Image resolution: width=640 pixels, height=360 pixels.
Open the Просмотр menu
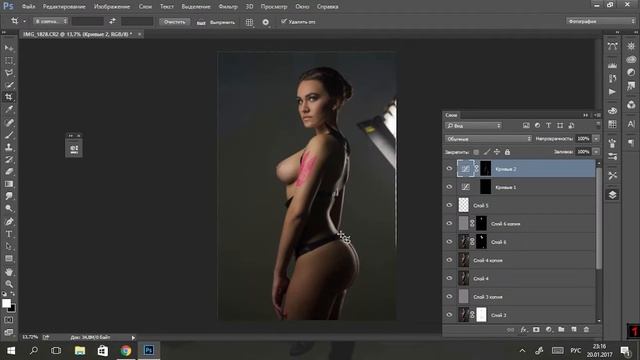pos(274,7)
